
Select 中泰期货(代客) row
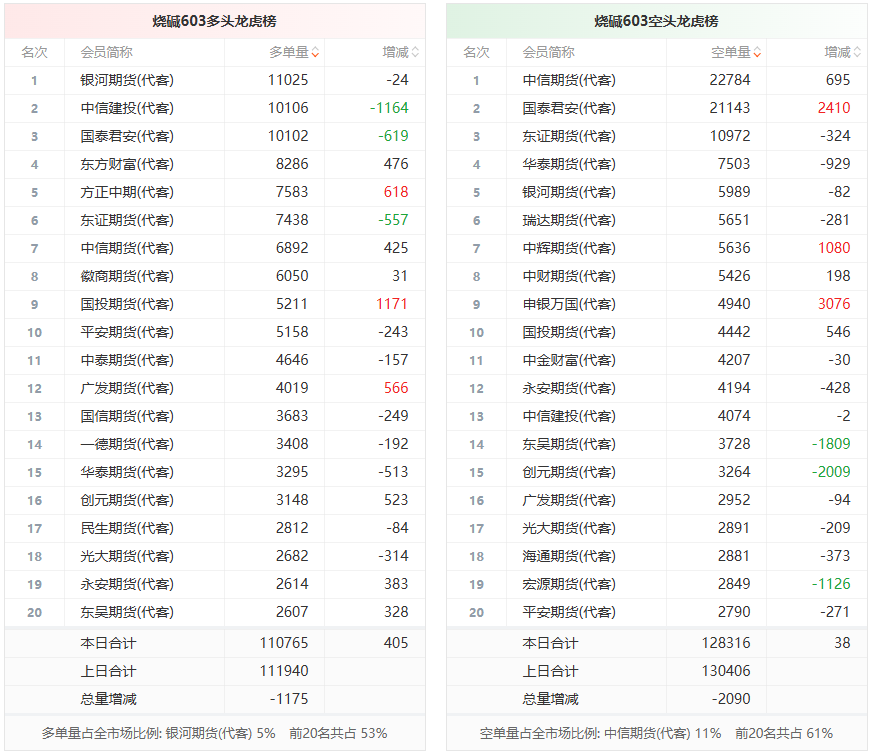click(215, 360)
